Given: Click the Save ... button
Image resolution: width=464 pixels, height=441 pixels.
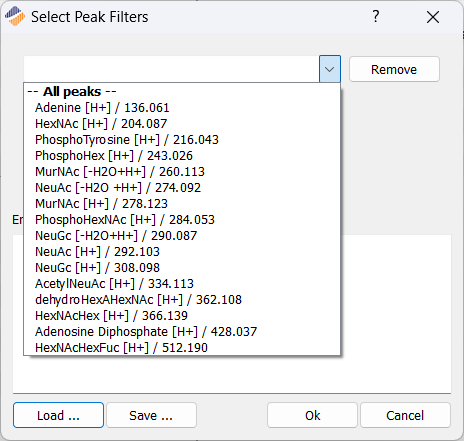Looking at the screenshot, I should tap(151, 415).
